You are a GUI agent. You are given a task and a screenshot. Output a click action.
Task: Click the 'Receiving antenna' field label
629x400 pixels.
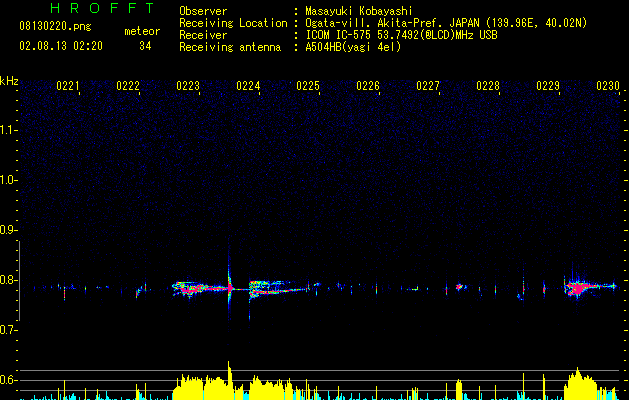pyautogui.click(x=230, y=47)
